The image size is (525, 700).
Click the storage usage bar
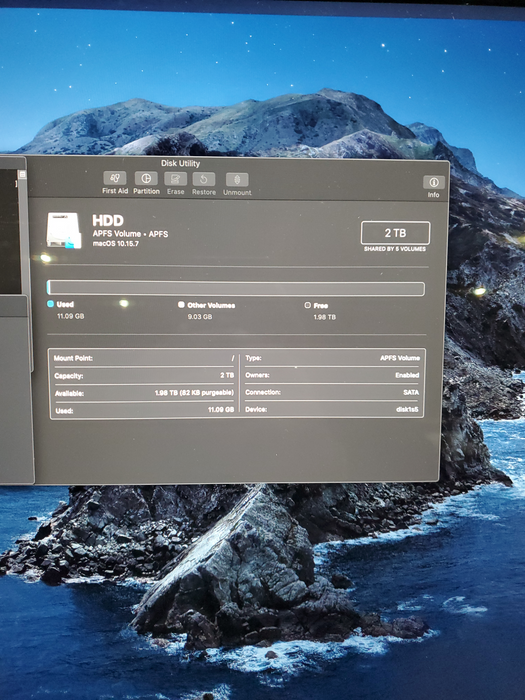[x=236, y=288]
